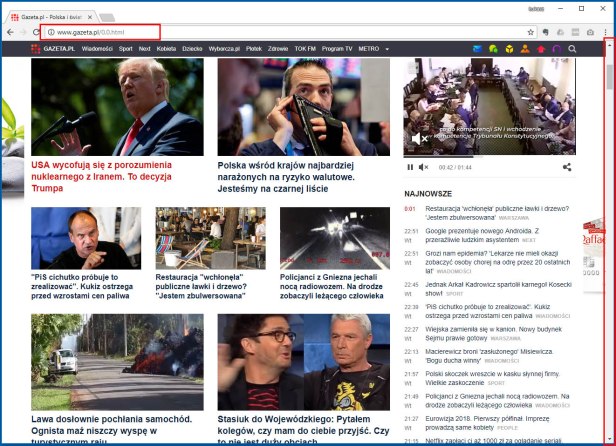Click the page scrollbar down arrow
The width and height of the screenshot is (616, 446).
coord(610,439)
